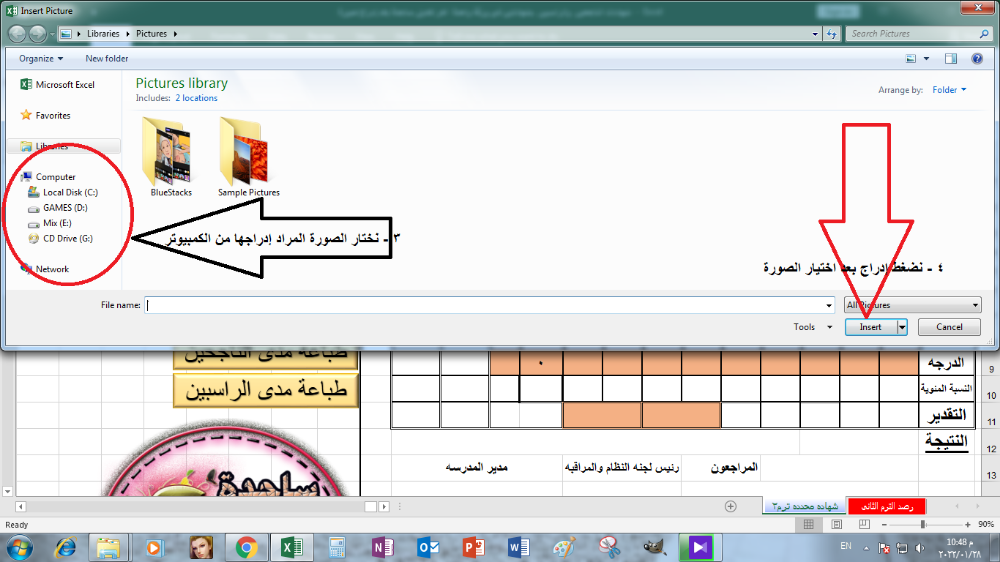
Task: Select CD Drive (G:)
Action: click(x=61, y=239)
